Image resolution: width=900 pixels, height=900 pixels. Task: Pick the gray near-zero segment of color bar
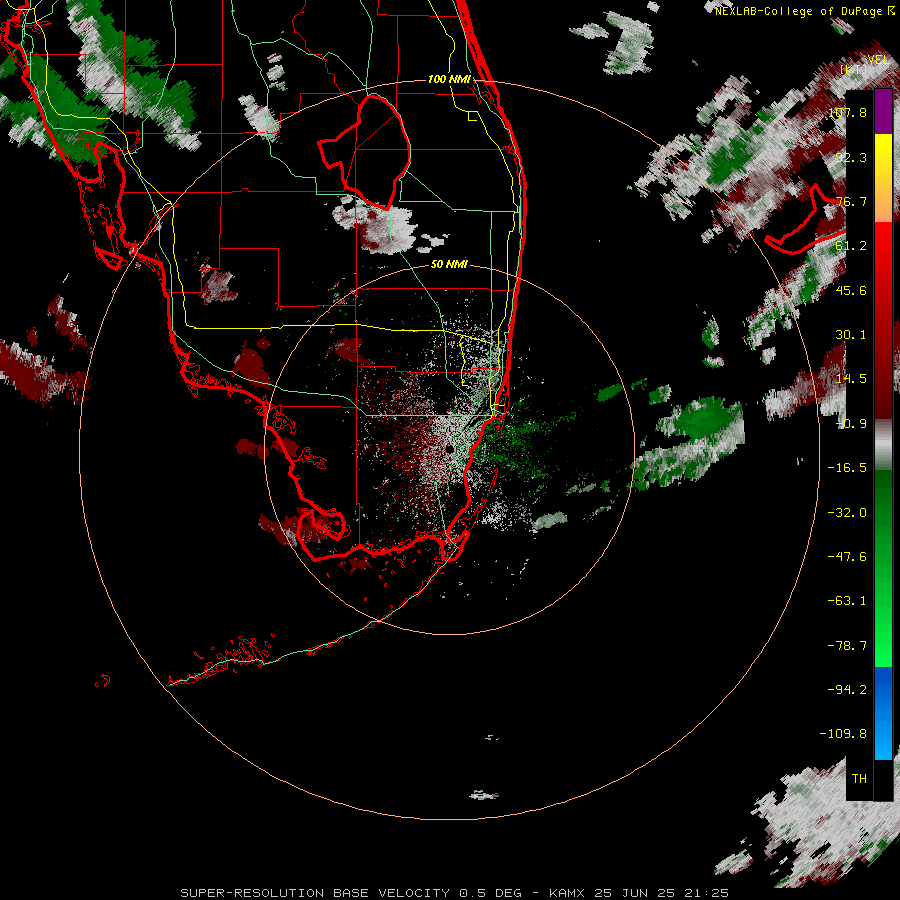pos(883,445)
